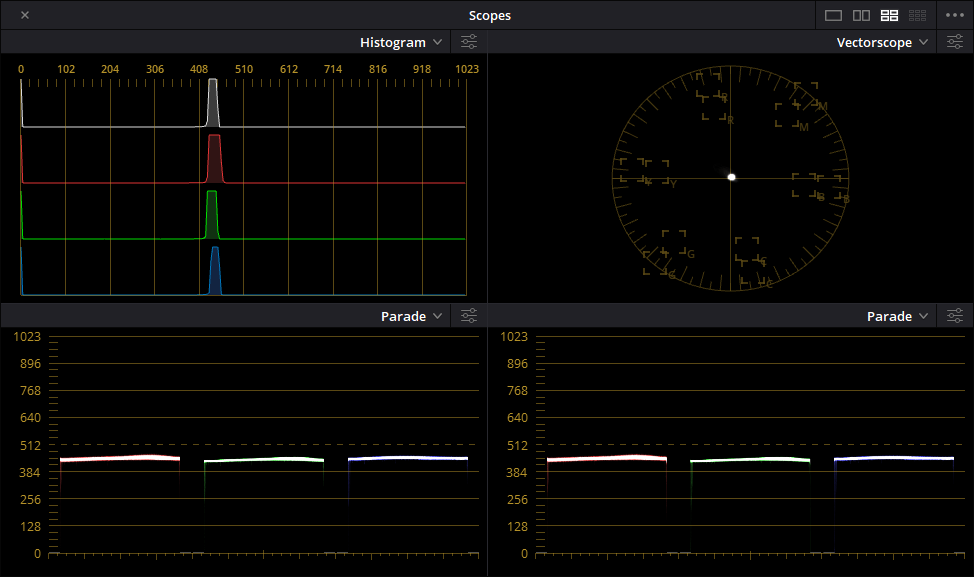
Task: Open bottom-right Parade scope type dropdown
Action: [897, 316]
